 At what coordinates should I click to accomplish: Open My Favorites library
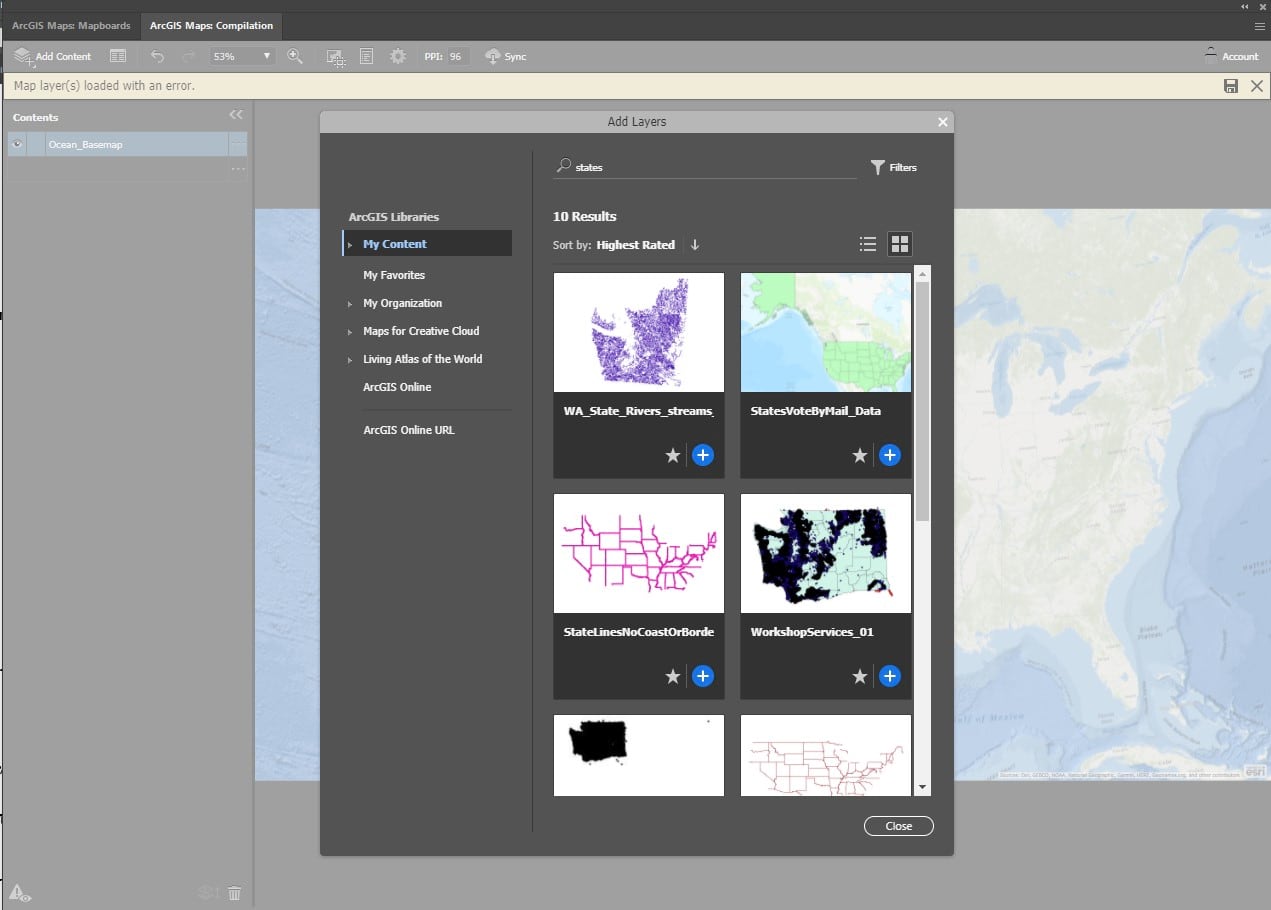(394, 275)
